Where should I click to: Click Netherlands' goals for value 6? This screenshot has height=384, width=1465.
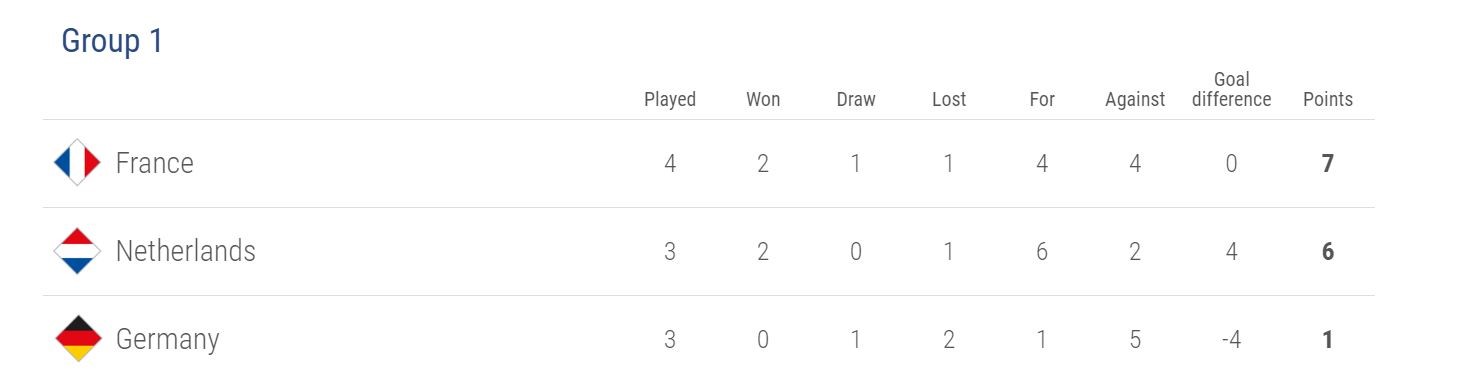1042,251
